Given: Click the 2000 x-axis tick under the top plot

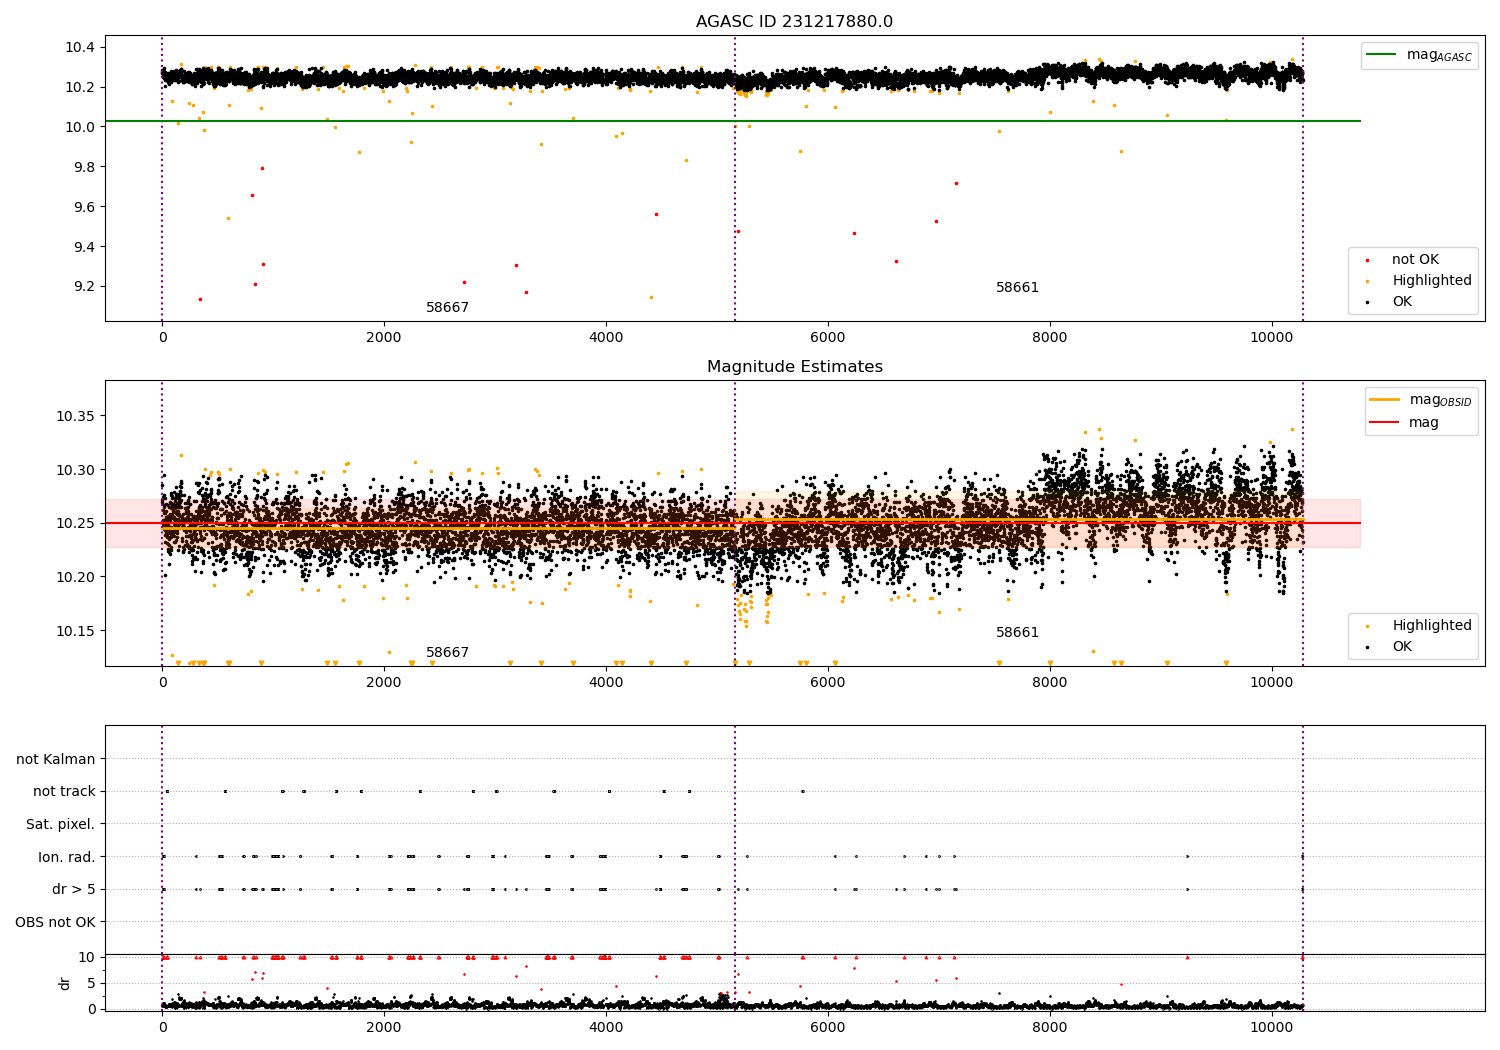Looking at the screenshot, I should (x=384, y=338).
